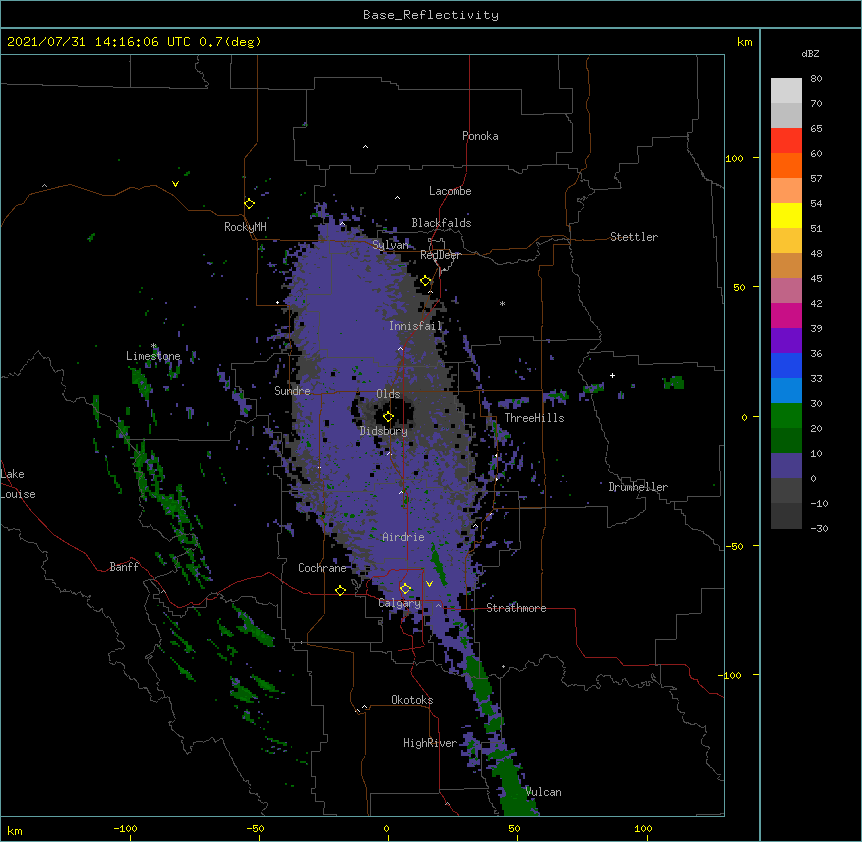Image resolution: width=862 pixels, height=842 pixels.
Task: Click the Innisfail town label
Action: [x=416, y=326]
